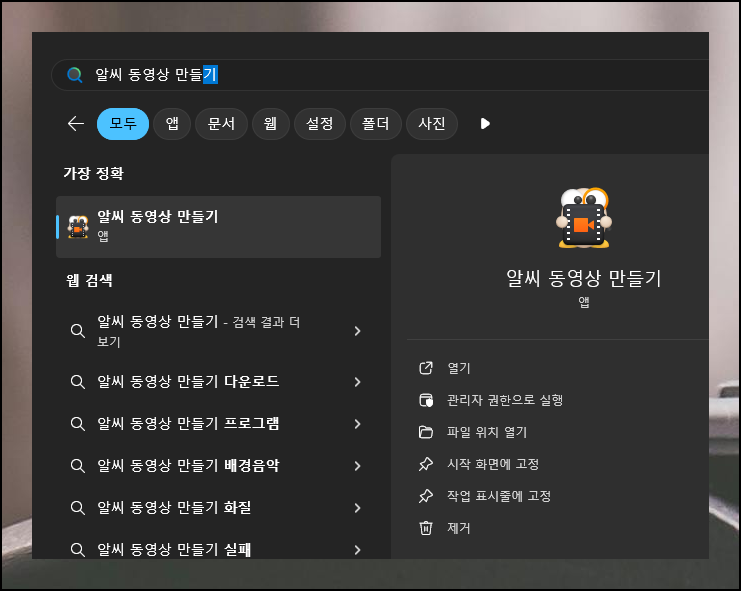Switch to the 문서 filter tab
This screenshot has height=591, width=741.
click(x=221, y=124)
